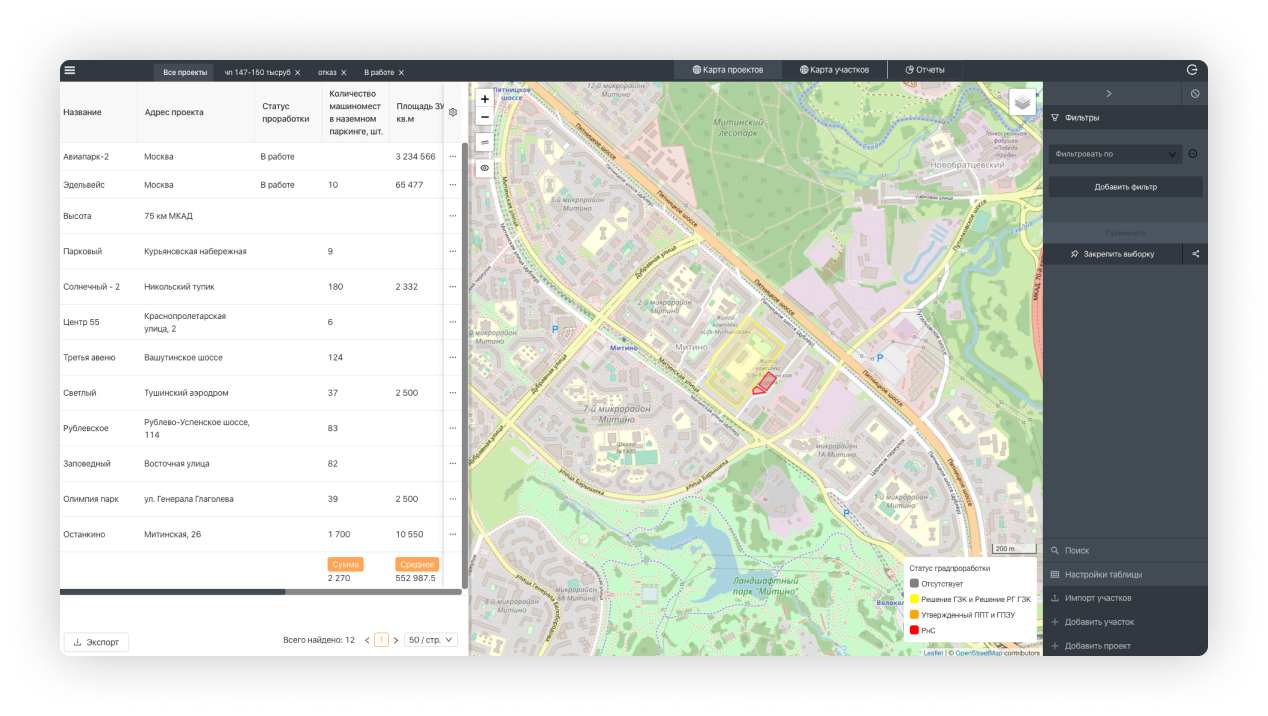Open row menu for Светлый
The width and height of the screenshot is (1268, 716).
tap(453, 393)
